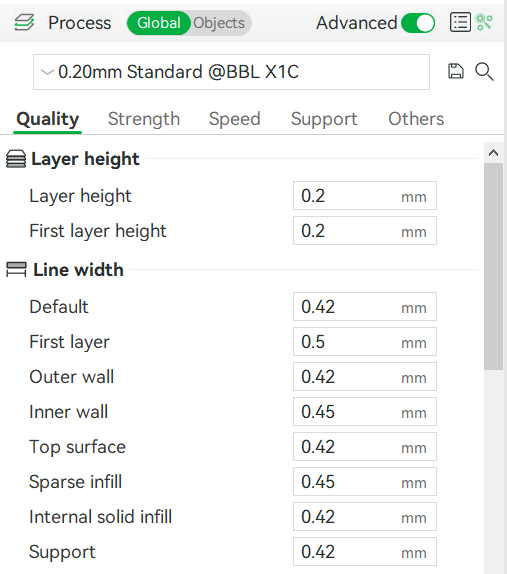Screen dimensions: 507x574
Task: Click the Process layers icon
Action: coord(24,23)
